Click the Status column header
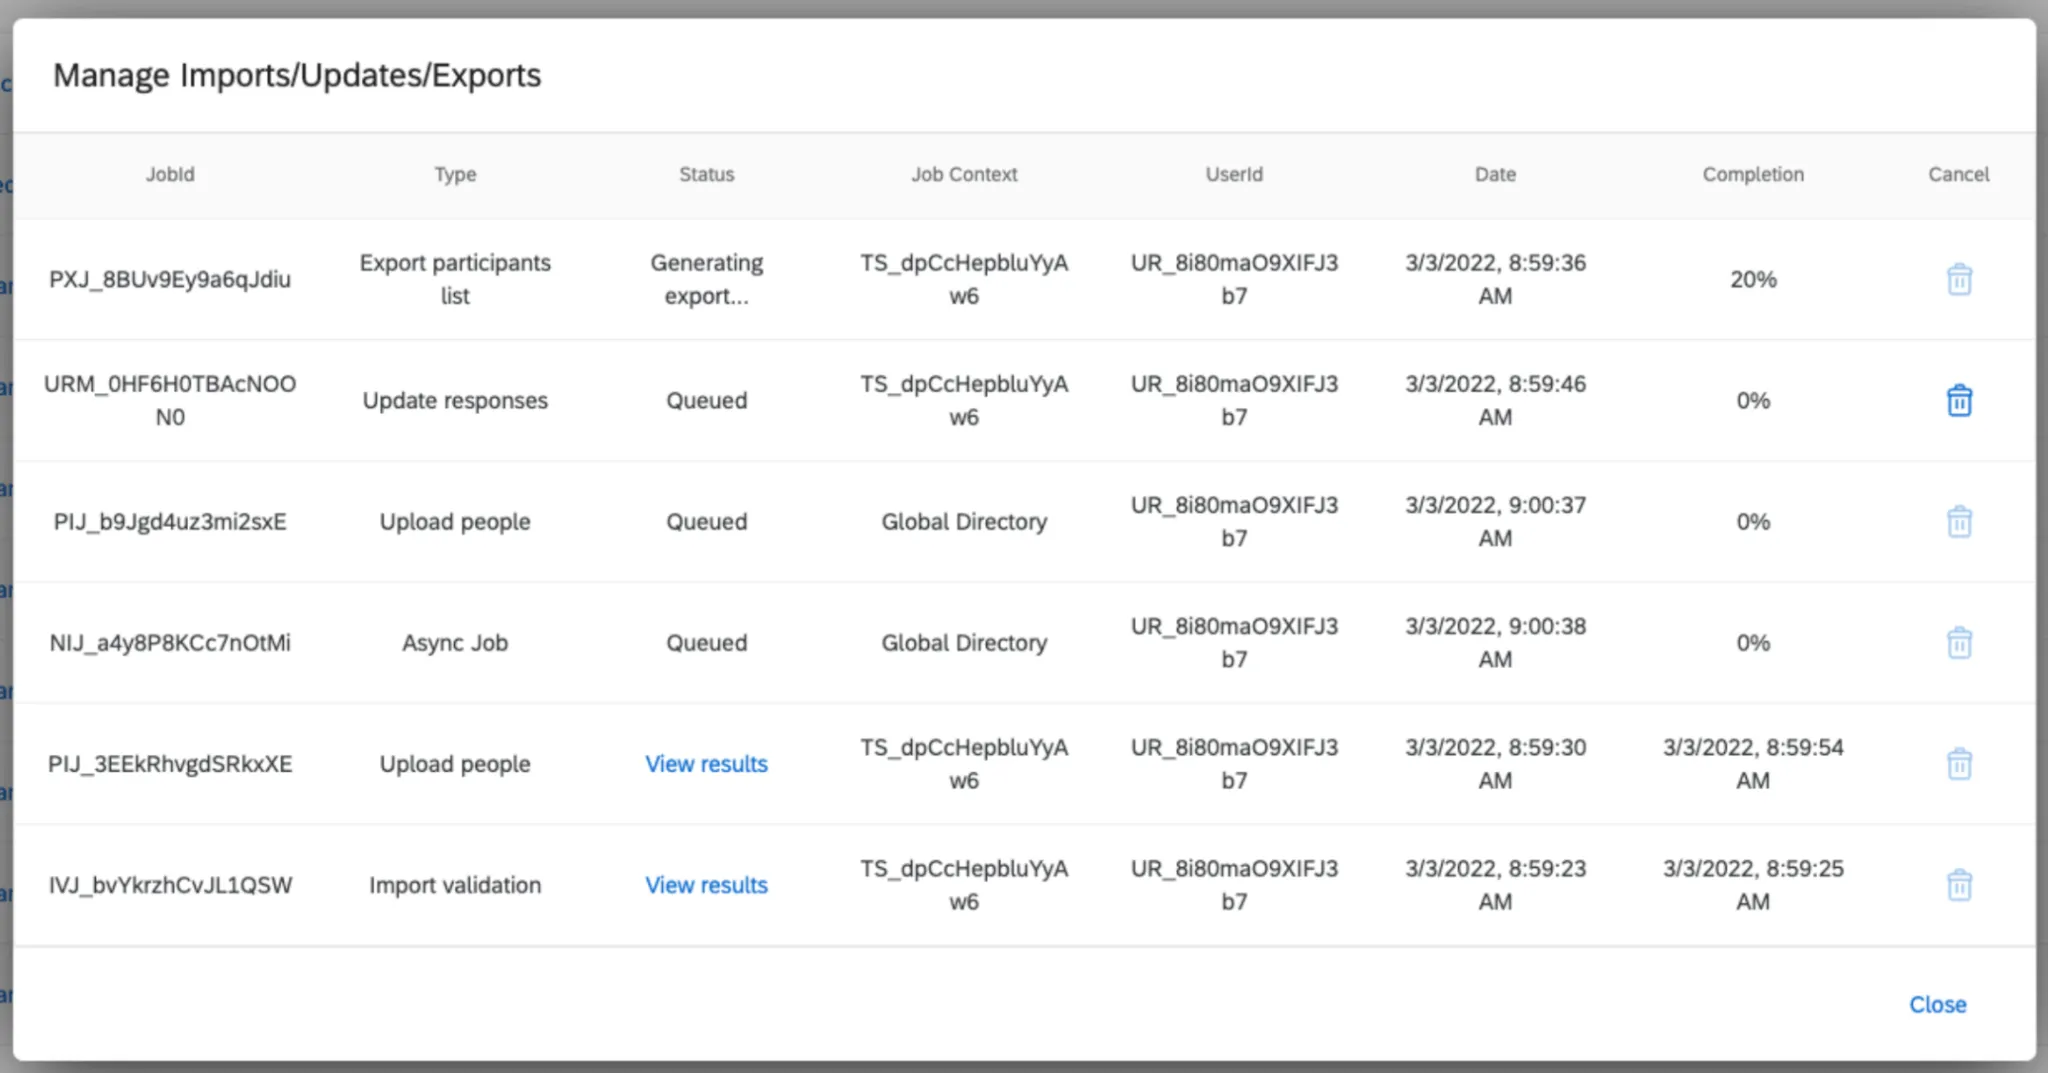The height and width of the screenshot is (1073, 2048). (x=706, y=174)
